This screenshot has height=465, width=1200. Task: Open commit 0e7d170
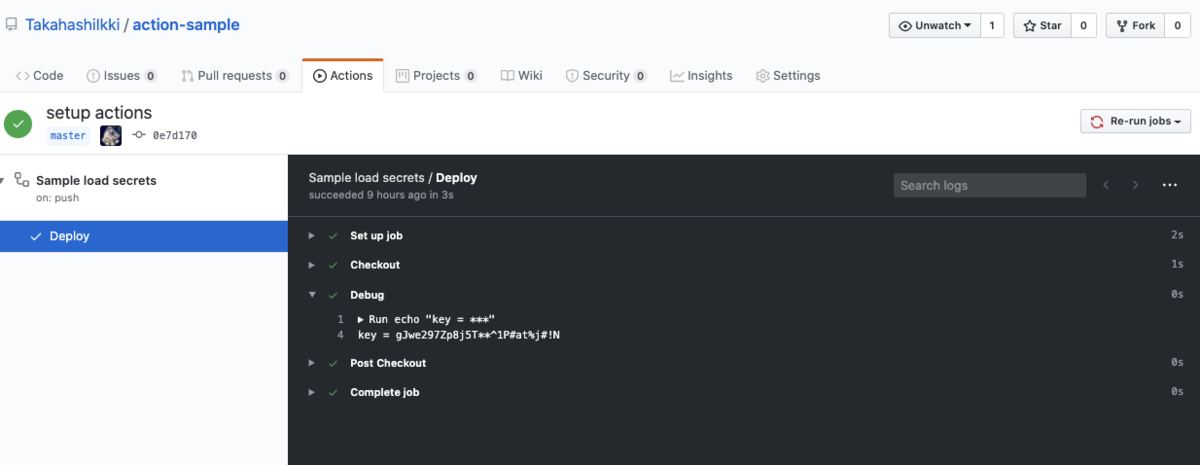(x=175, y=135)
